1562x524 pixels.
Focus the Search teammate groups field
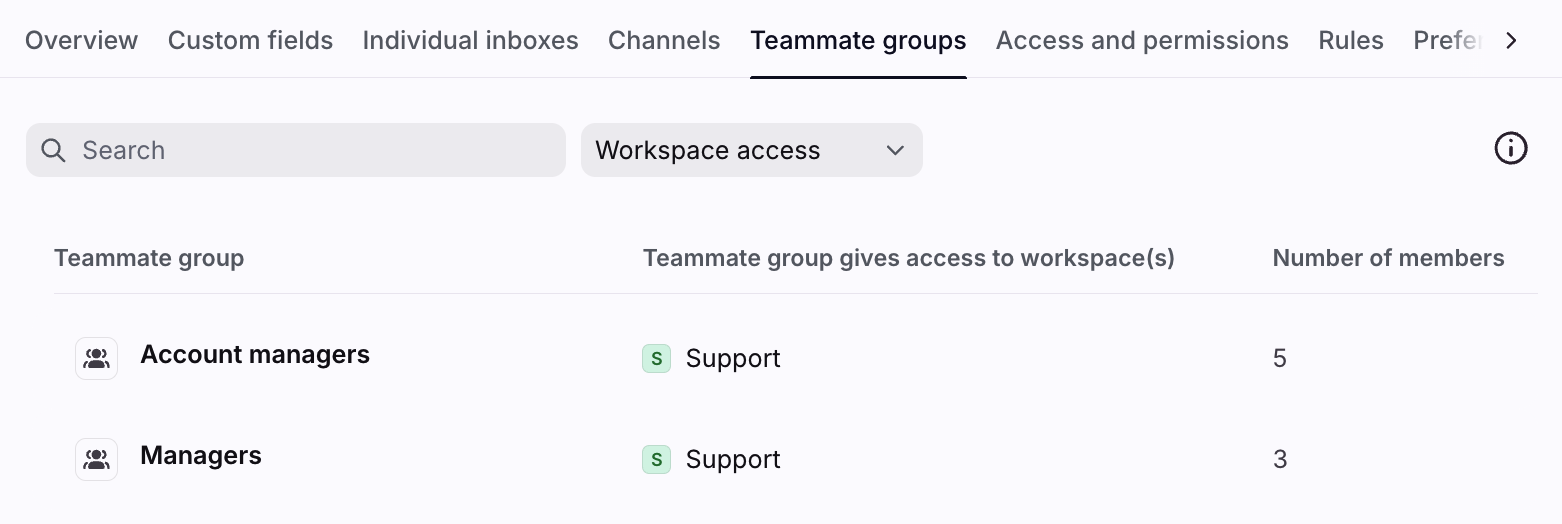pyautogui.click(x=310, y=150)
